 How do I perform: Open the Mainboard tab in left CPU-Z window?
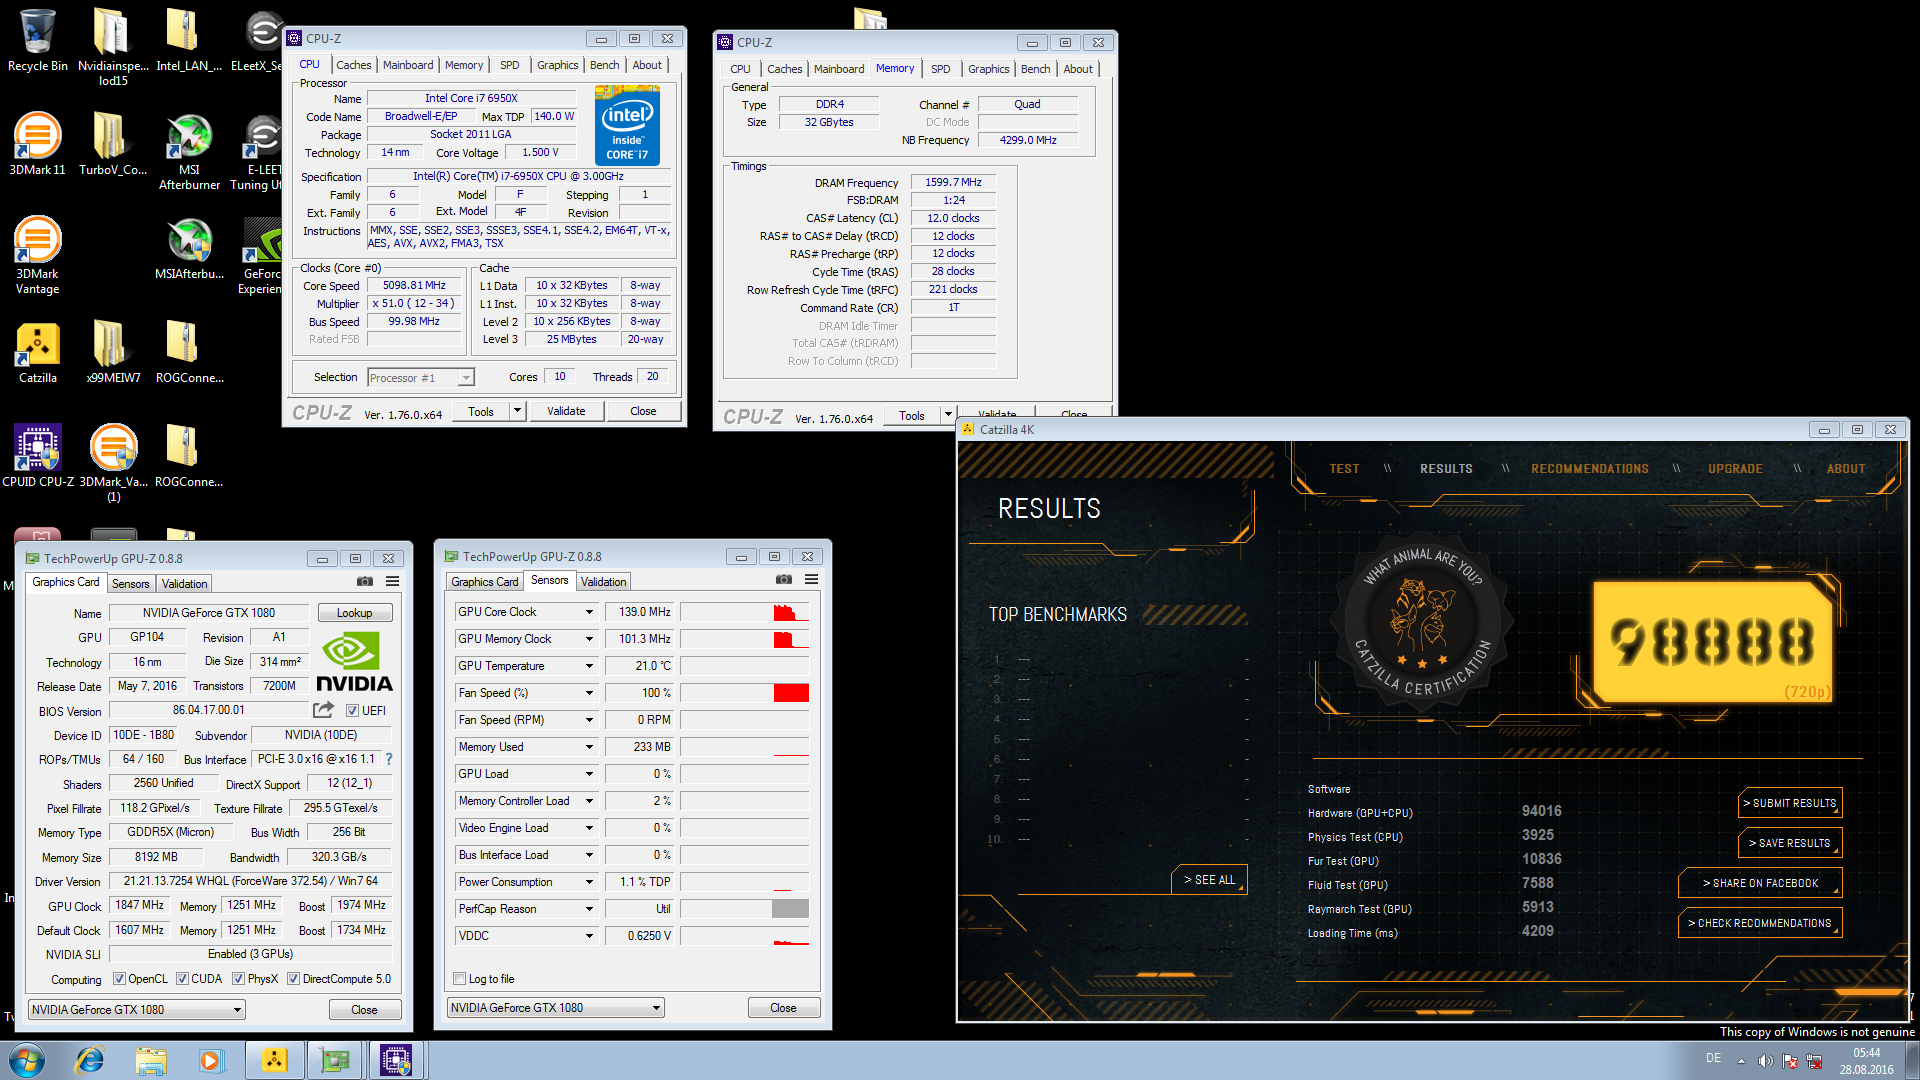[x=408, y=65]
